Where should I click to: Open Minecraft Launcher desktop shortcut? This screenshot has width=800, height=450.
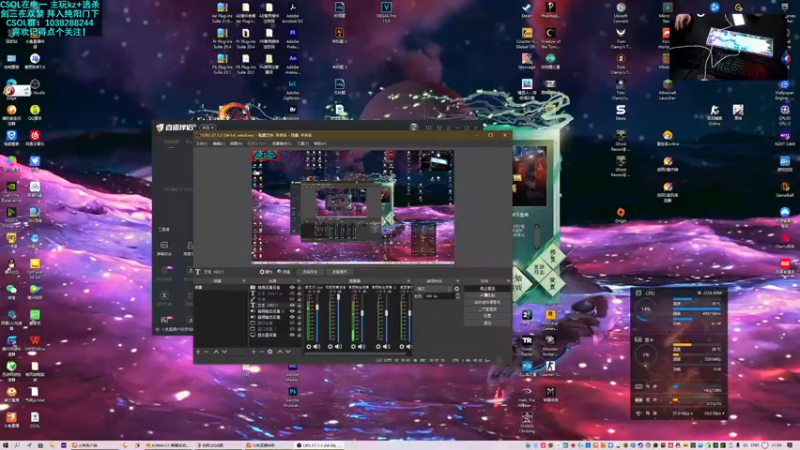coord(667,89)
